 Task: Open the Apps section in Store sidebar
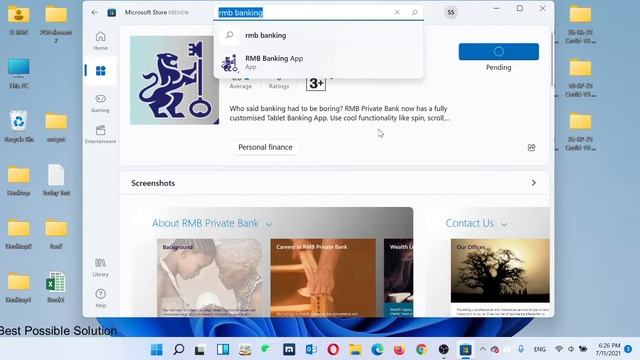coord(100,71)
